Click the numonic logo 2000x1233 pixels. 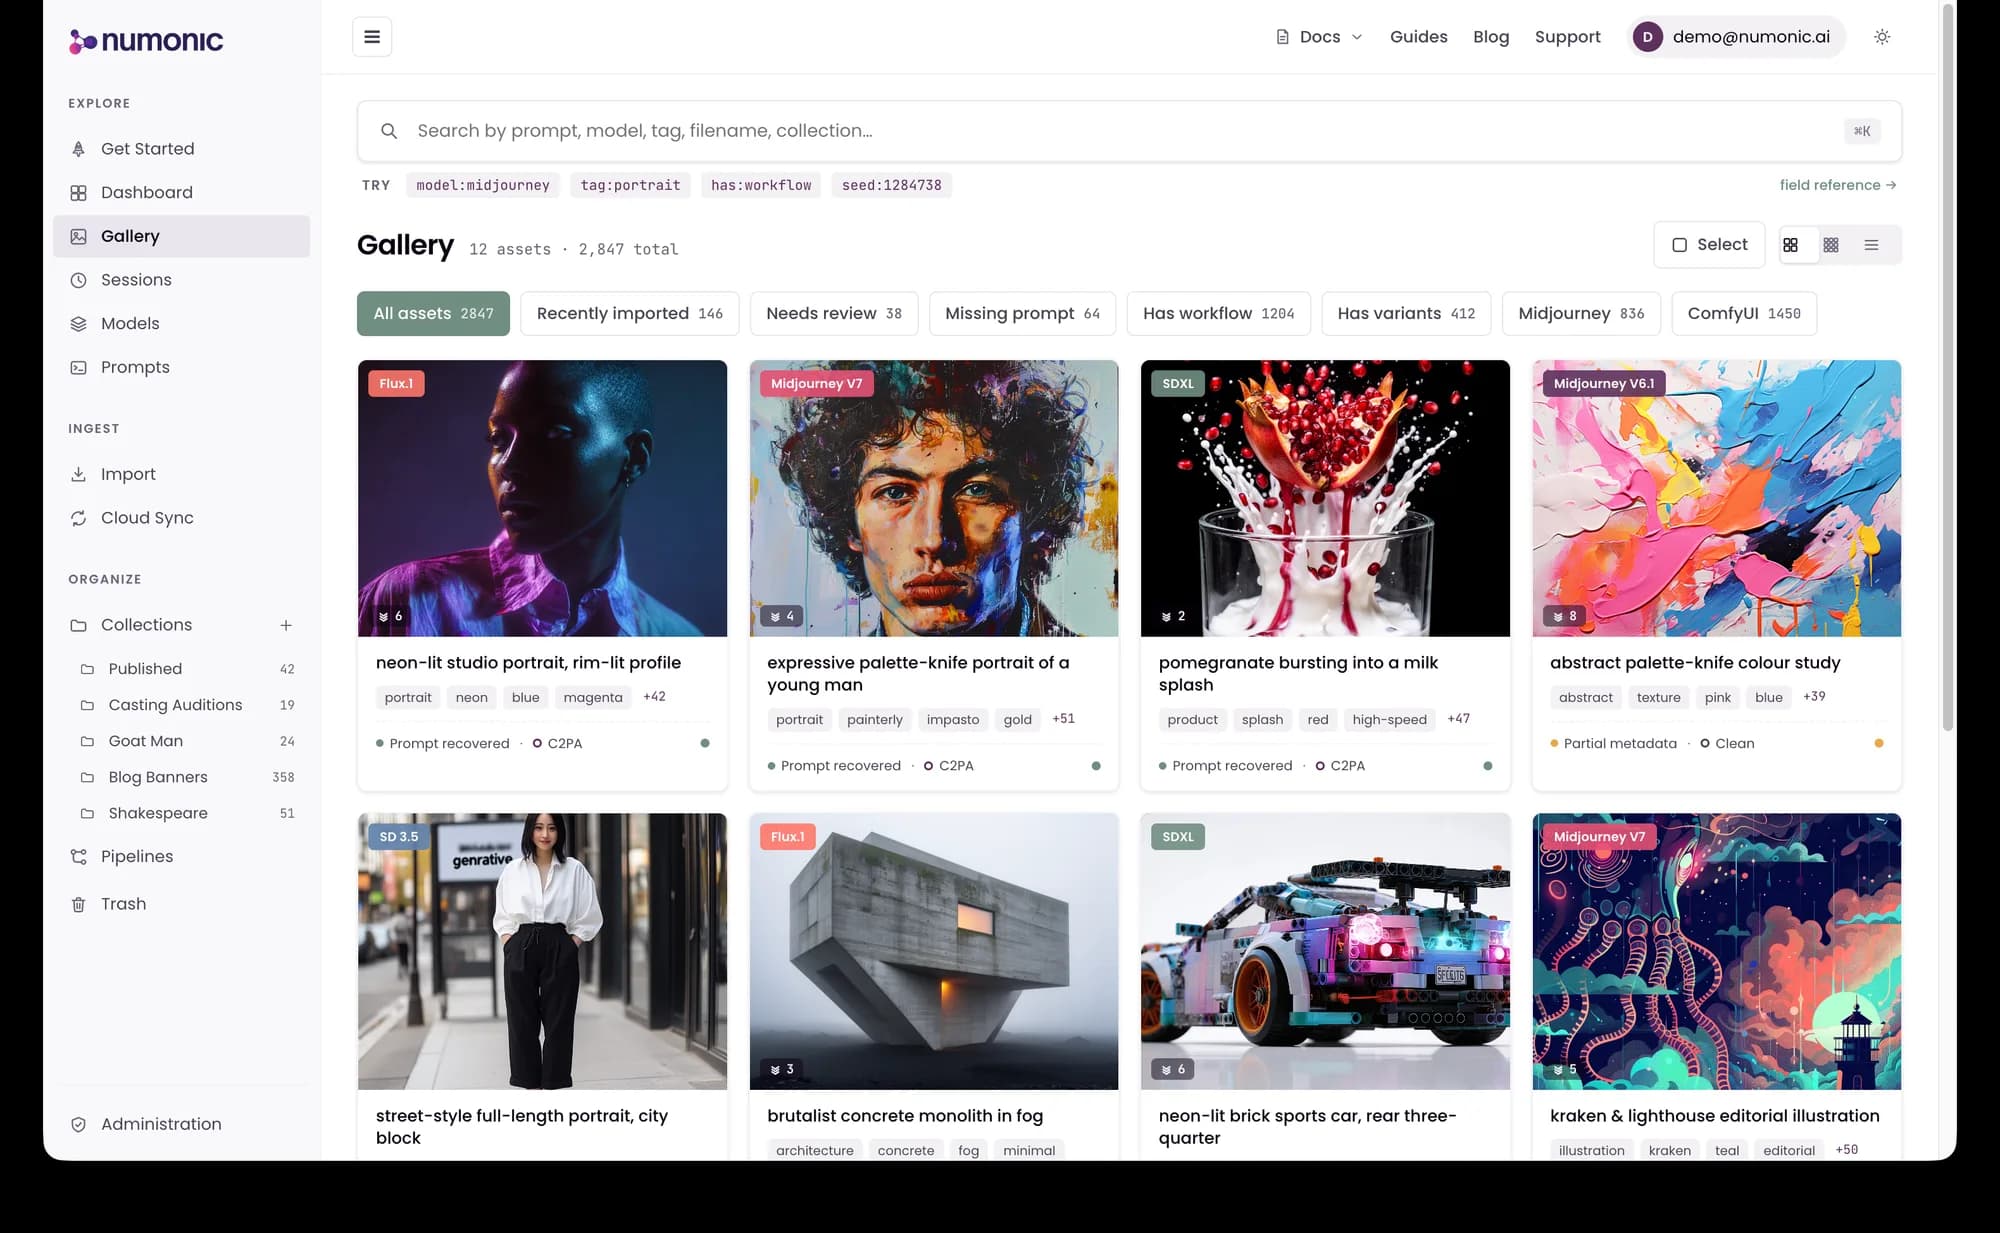[146, 41]
